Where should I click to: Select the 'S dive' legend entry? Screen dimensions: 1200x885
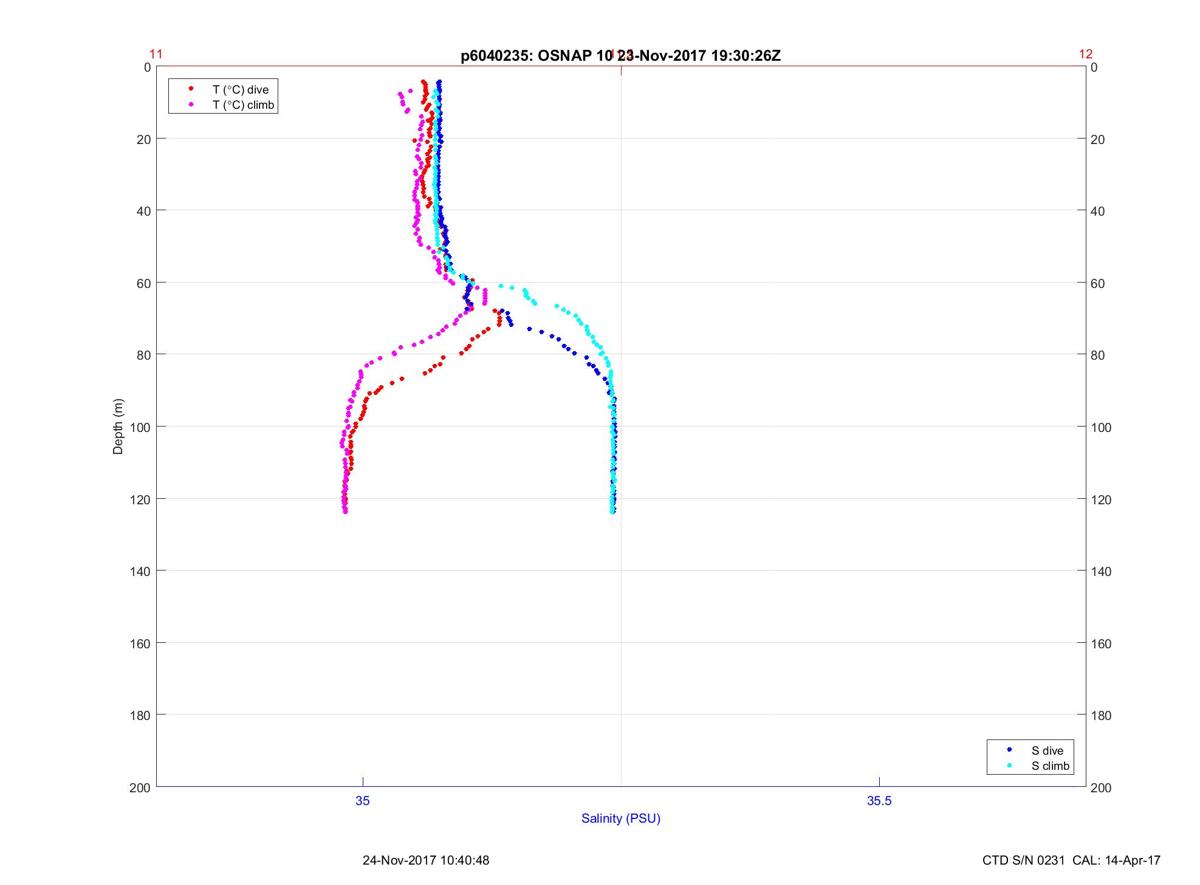(x=1047, y=750)
